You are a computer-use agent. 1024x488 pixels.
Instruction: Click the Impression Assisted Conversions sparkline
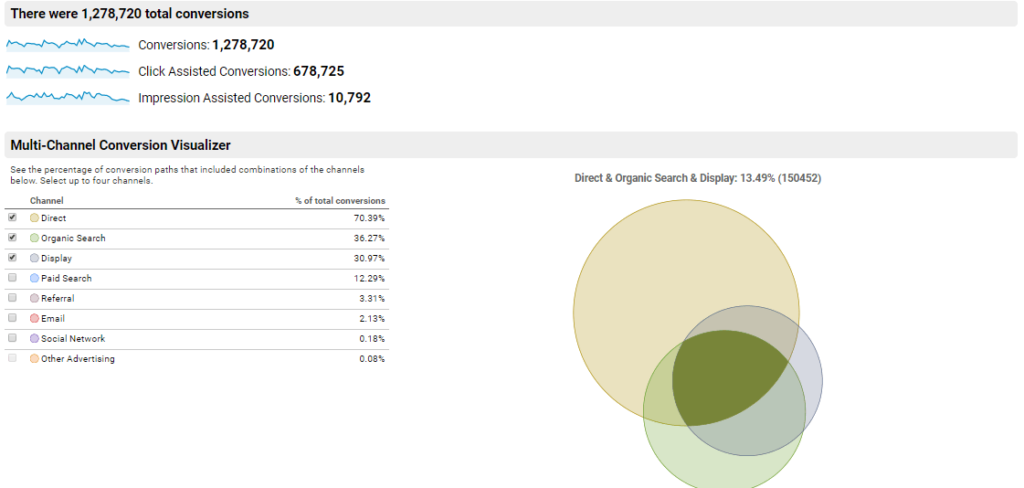(68, 97)
